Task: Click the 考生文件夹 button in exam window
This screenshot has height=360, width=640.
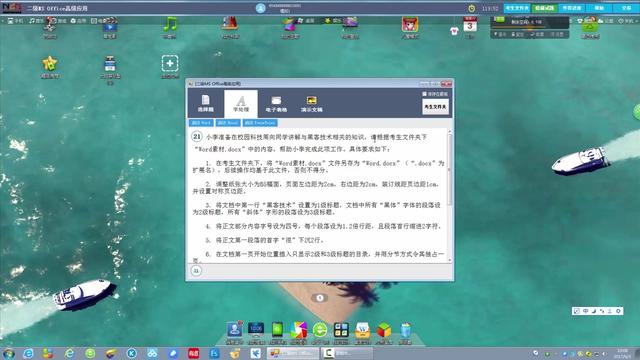Action: pyautogui.click(x=436, y=107)
